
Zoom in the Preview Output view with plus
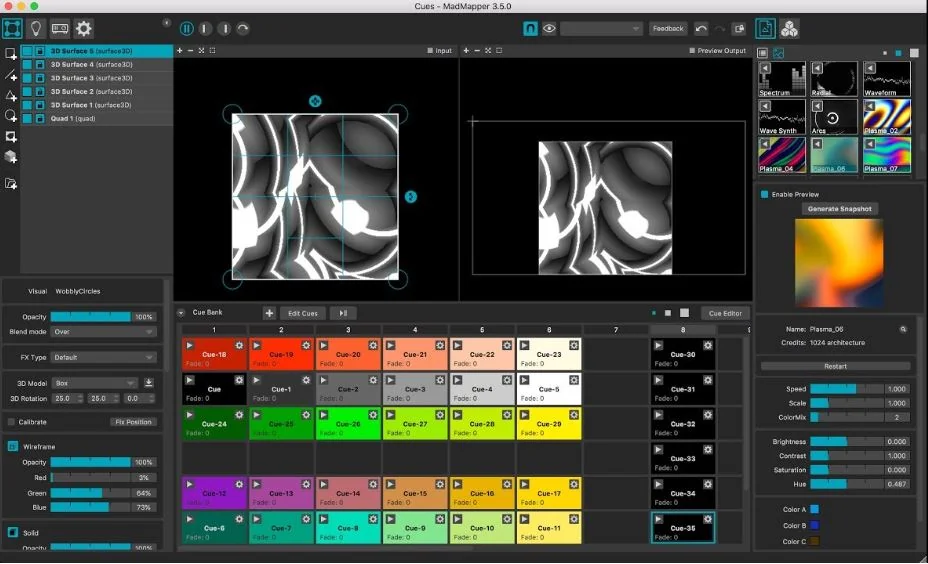click(466, 51)
